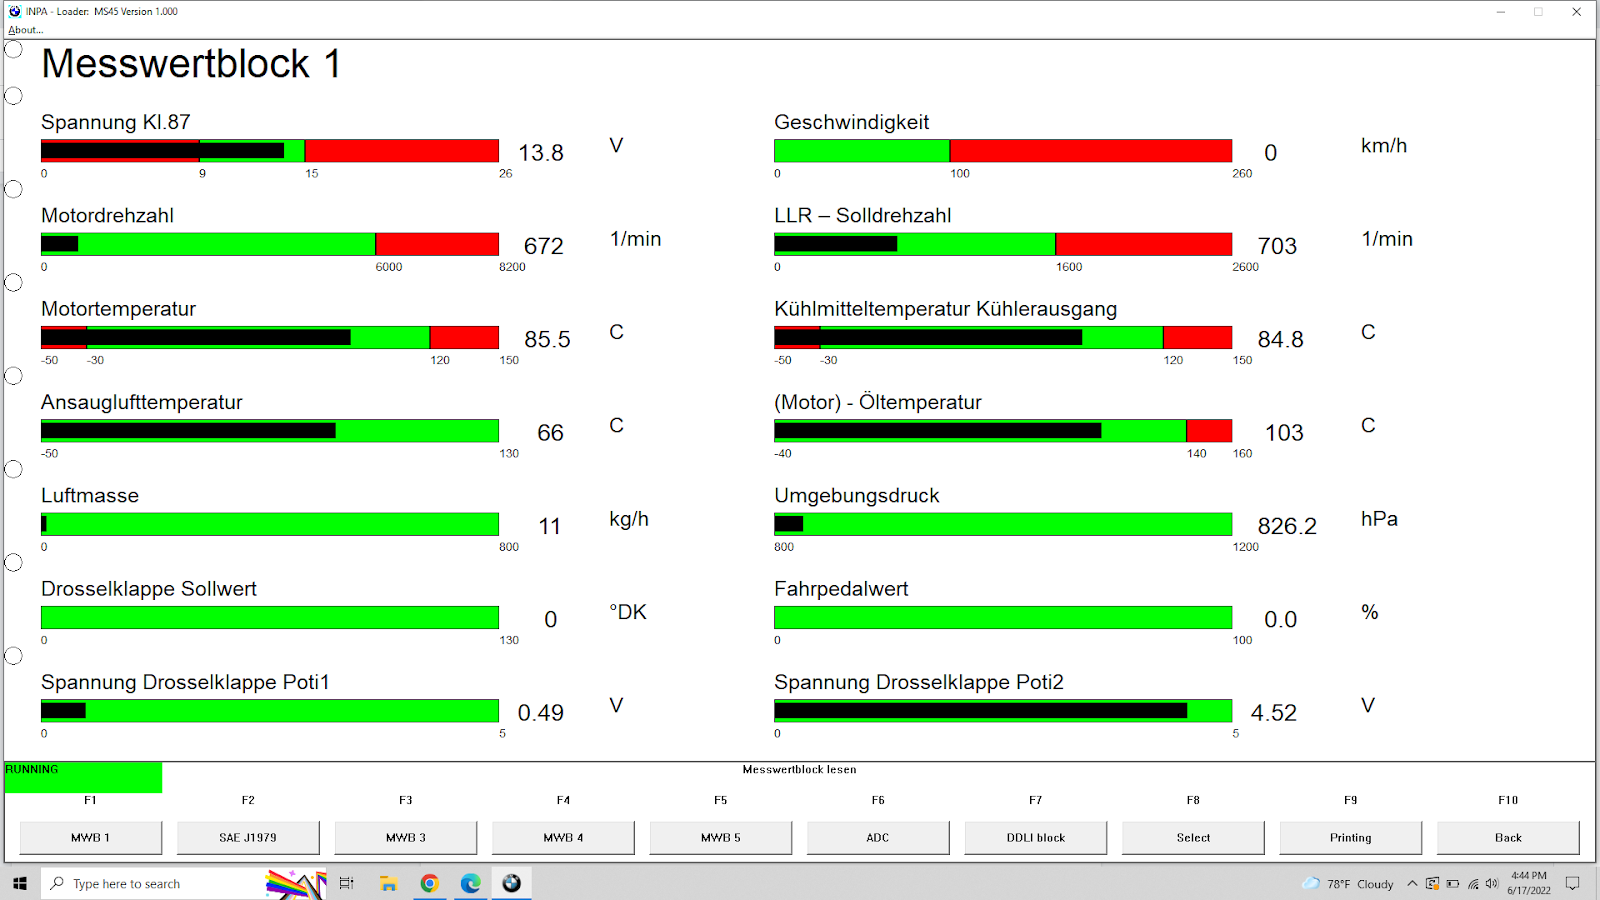Click the Umgebungsdruck gauge bar

1003,524
